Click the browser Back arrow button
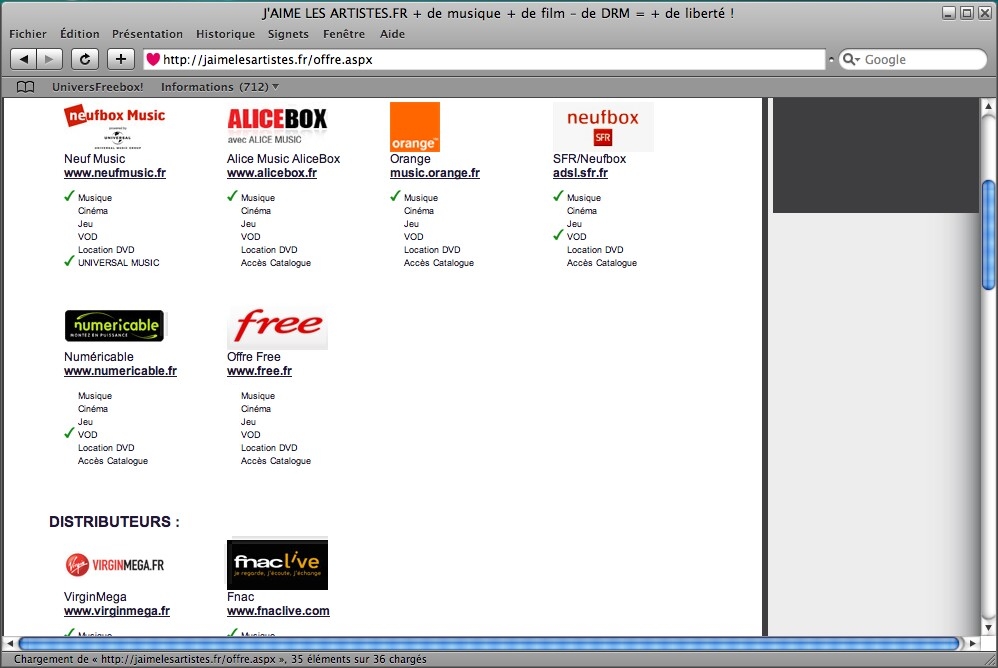Image resolution: width=998 pixels, height=668 pixels. pyautogui.click(x=25, y=59)
